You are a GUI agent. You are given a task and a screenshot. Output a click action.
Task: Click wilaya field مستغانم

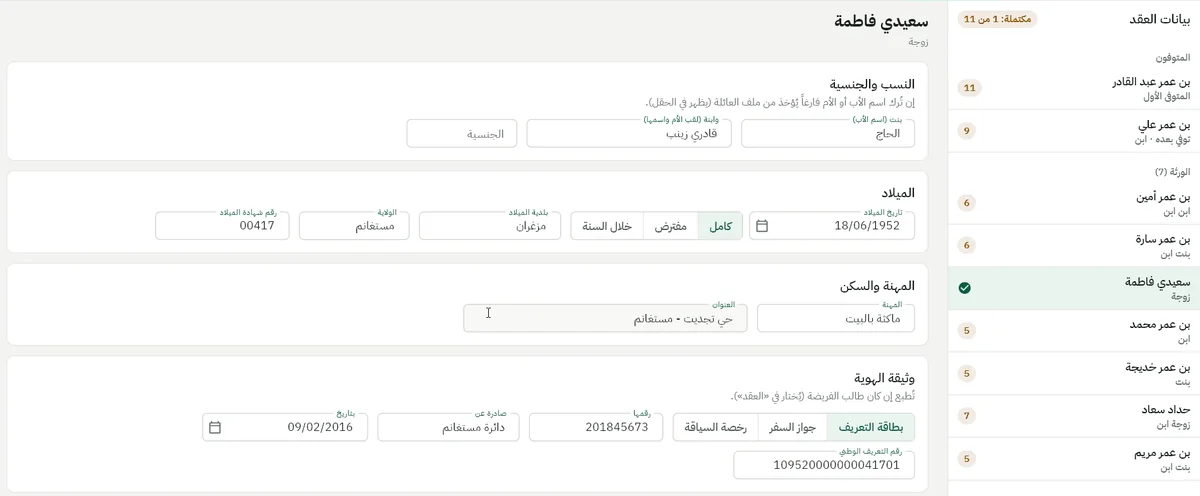tap(354, 226)
